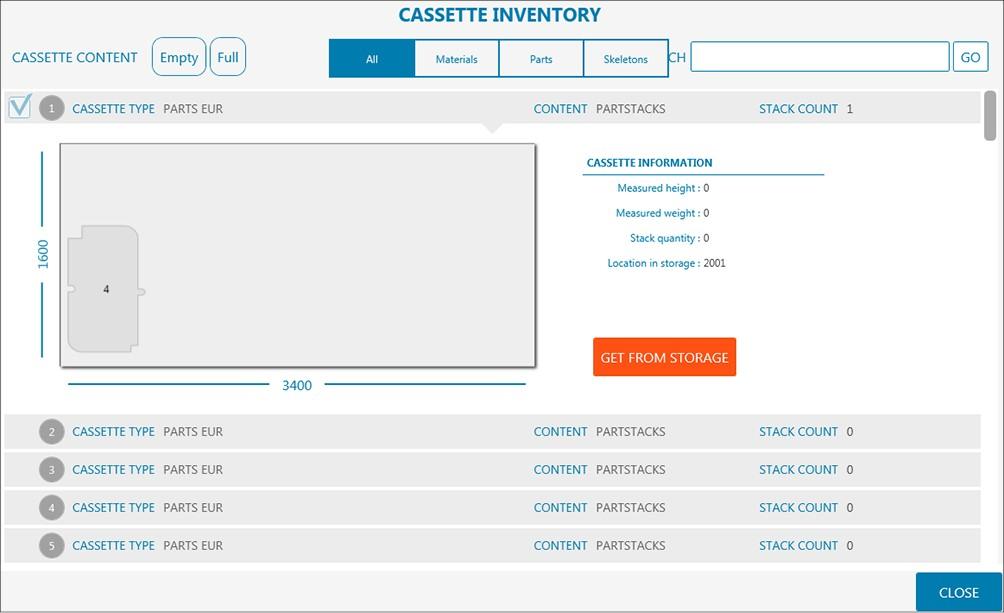The image size is (1004, 613).
Task: Focus the cassette search input field
Action: [x=819, y=57]
